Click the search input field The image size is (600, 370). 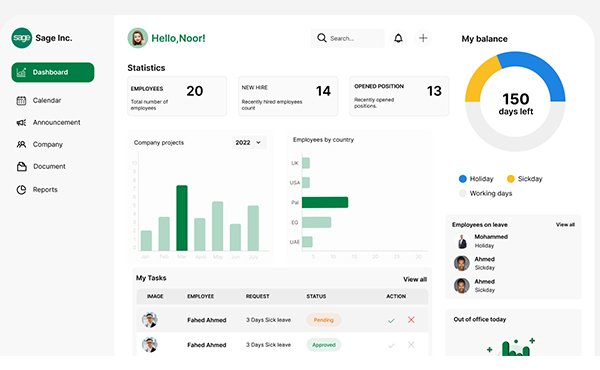347,38
